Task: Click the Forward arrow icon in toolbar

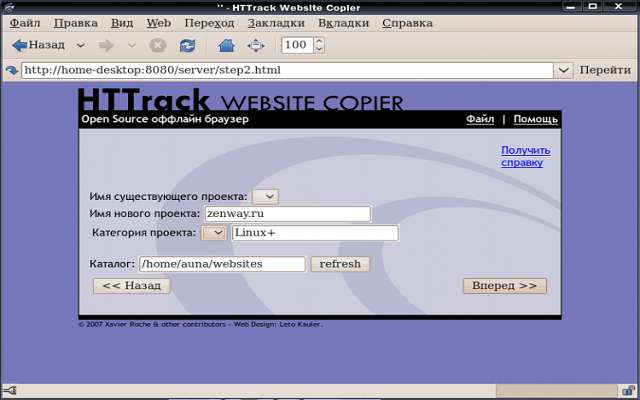Action: tap(107, 45)
